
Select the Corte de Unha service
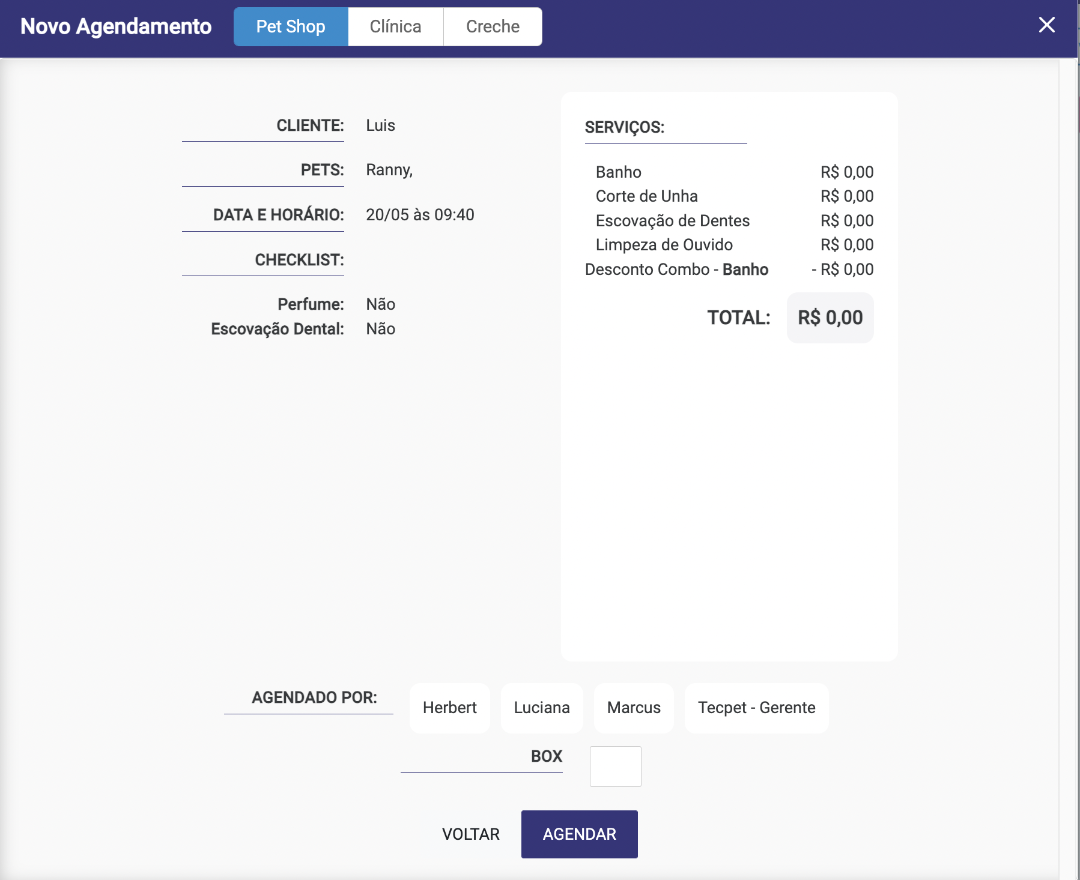coord(647,196)
